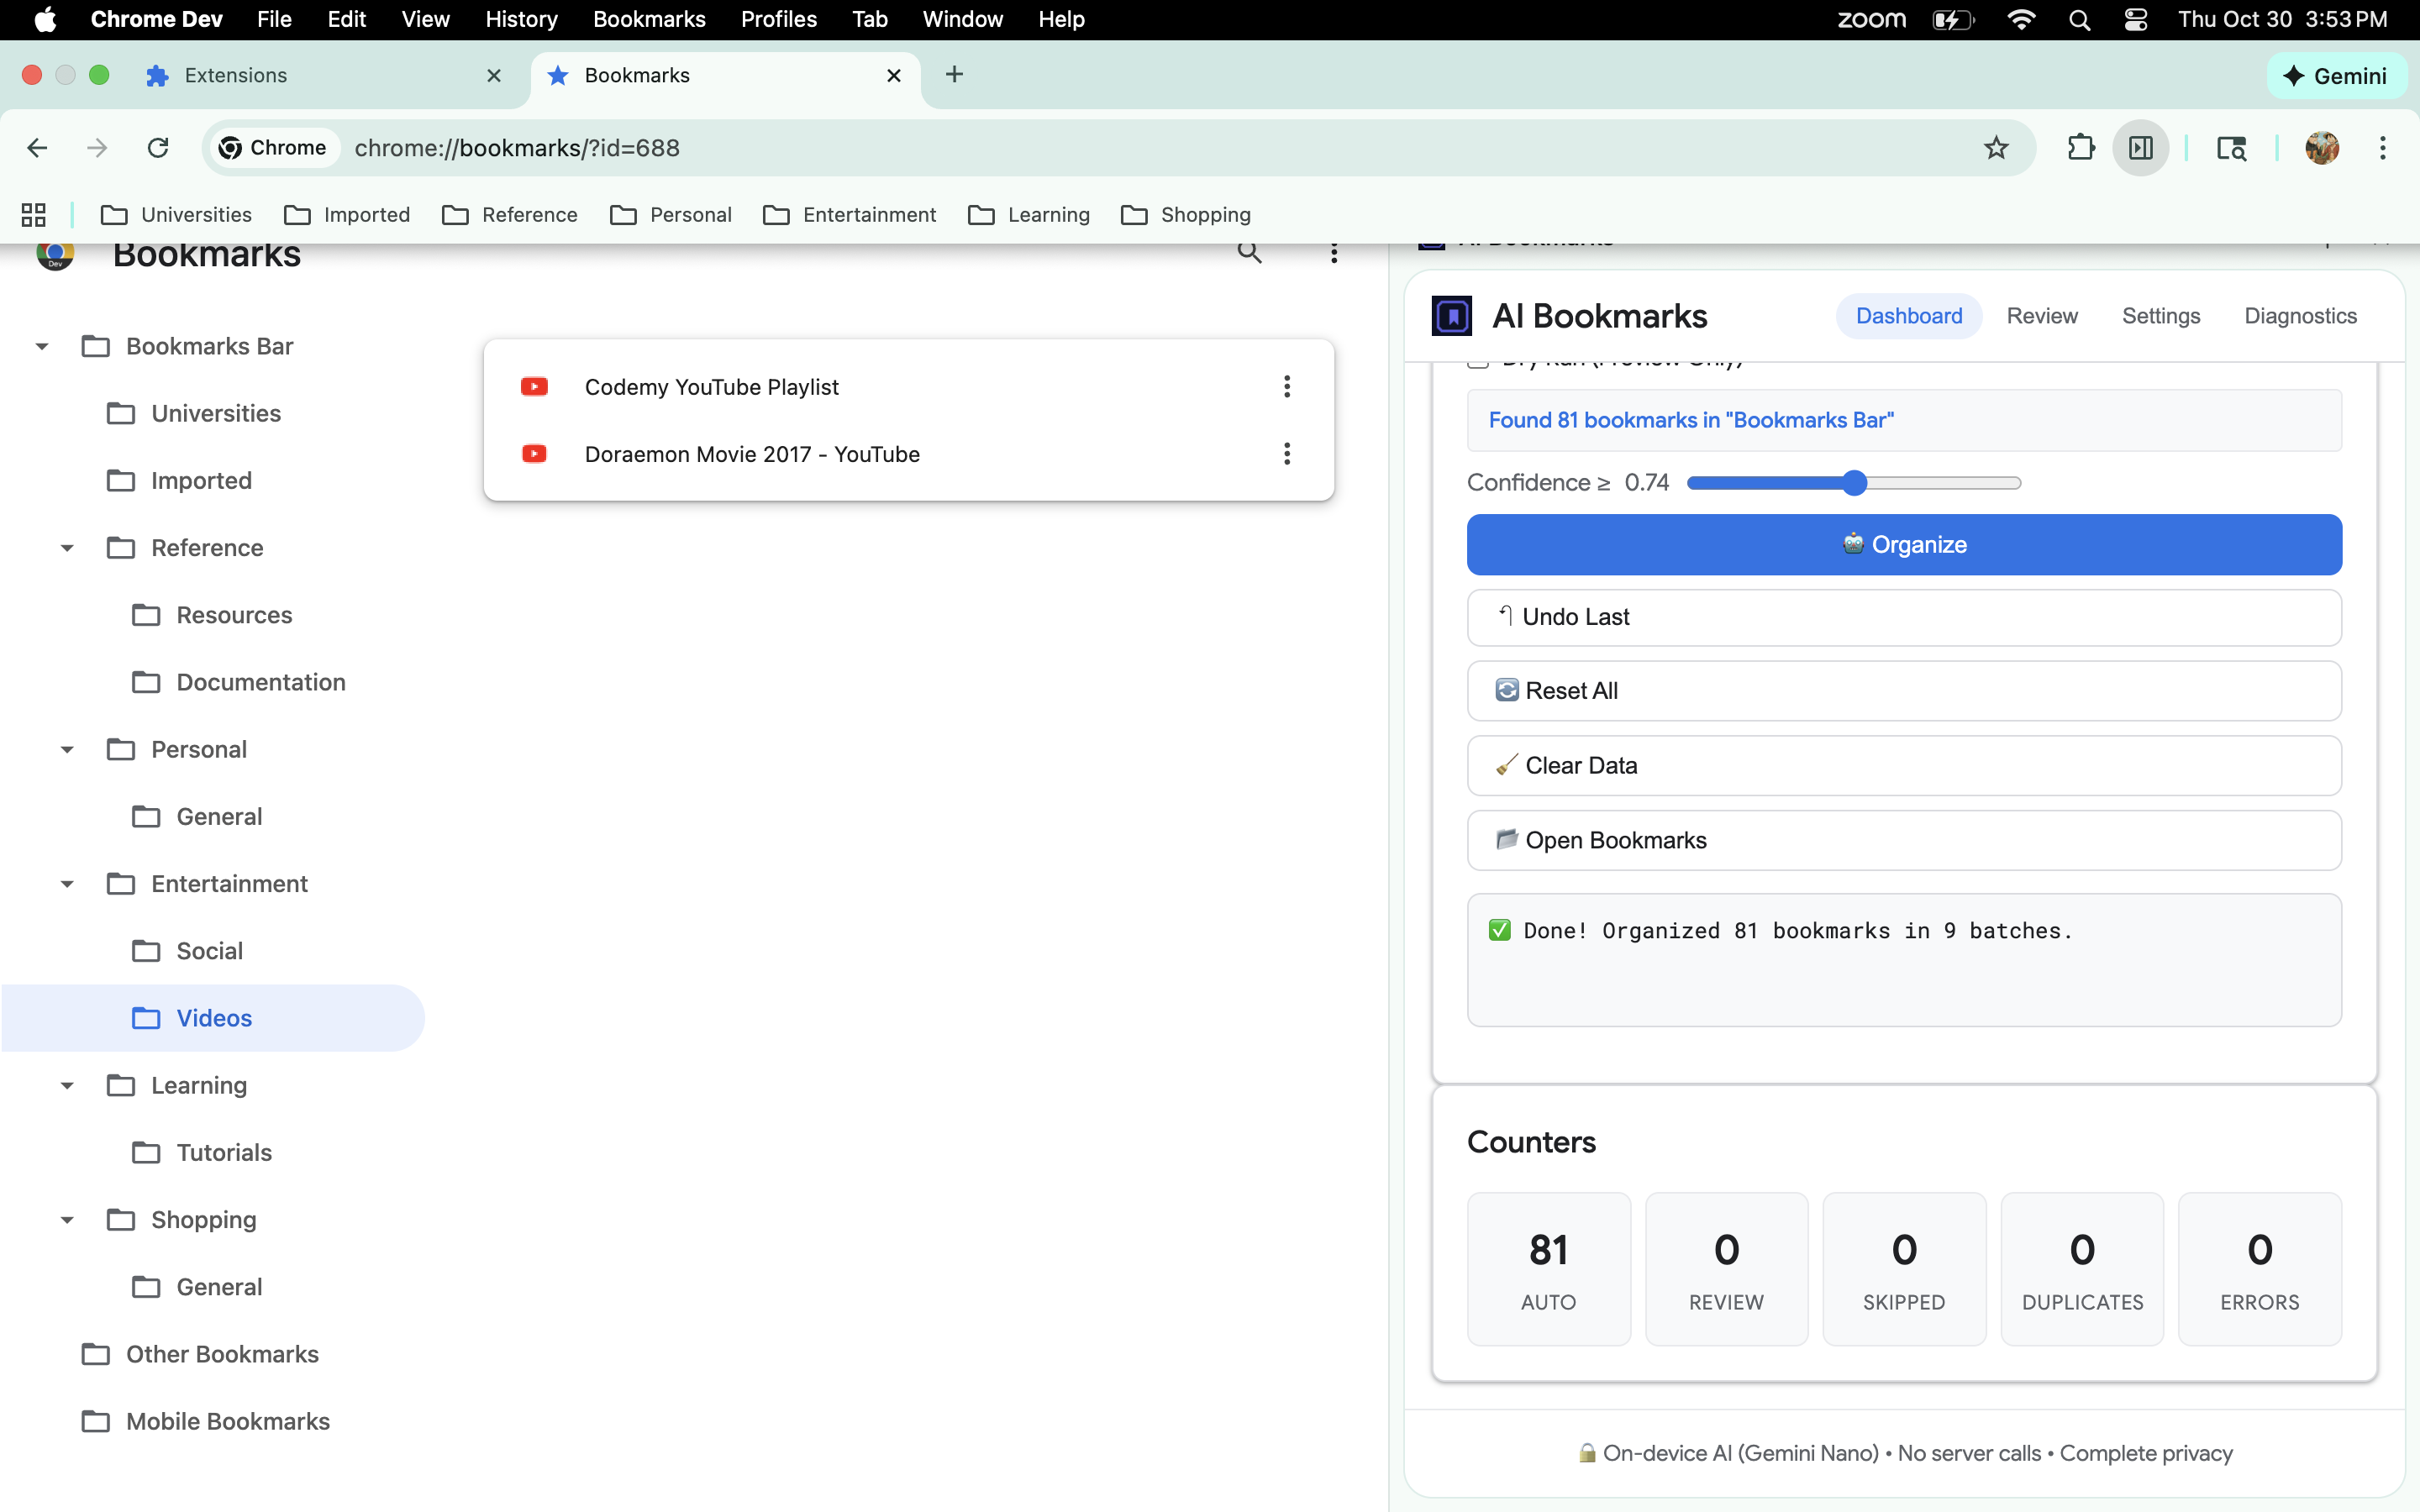The width and height of the screenshot is (2420, 1512).
Task: Open the Chrome three-dot menu
Action: click(2383, 148)
